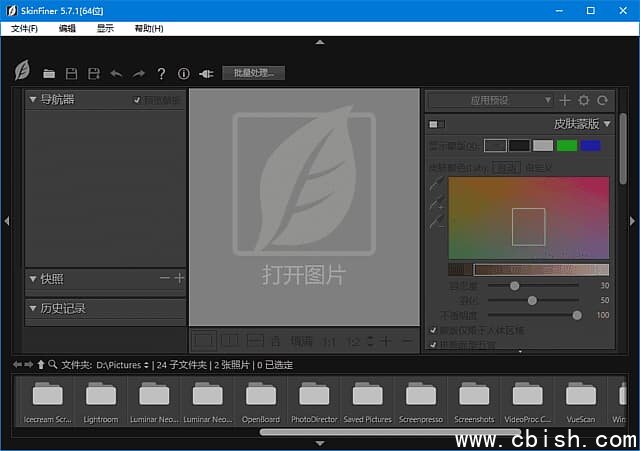640x451 pixels.
Task: Click the slider with value 30
Action: 533,286
